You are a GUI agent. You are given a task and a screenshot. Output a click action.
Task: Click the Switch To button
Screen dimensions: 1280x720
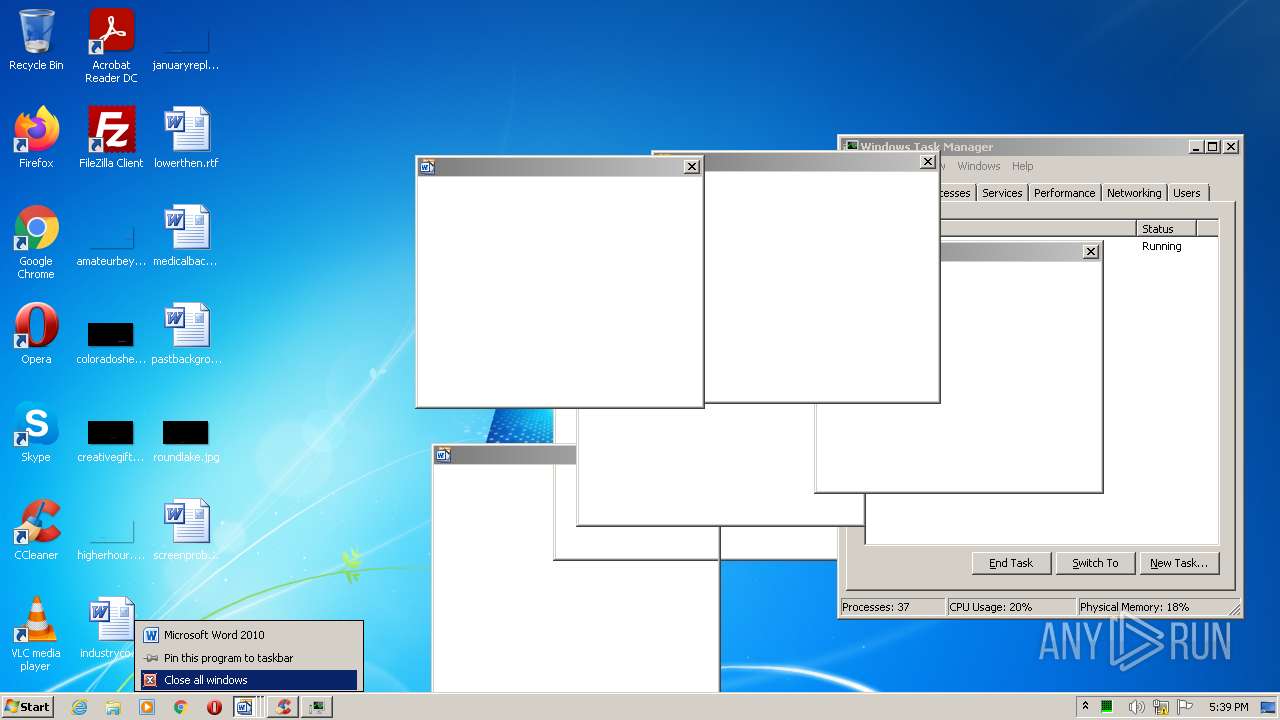coord(1095,563)
